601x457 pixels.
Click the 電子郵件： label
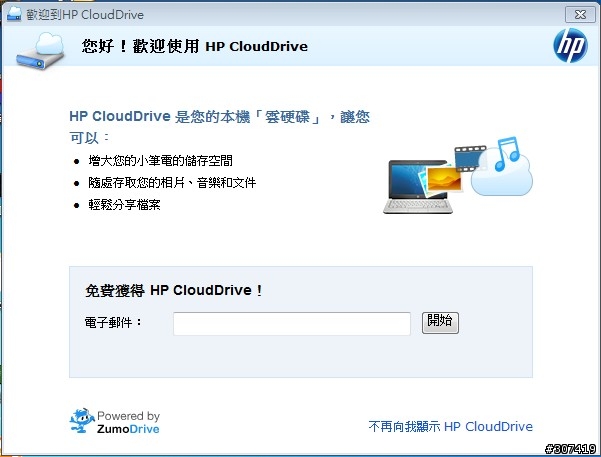tap(113, 322)
